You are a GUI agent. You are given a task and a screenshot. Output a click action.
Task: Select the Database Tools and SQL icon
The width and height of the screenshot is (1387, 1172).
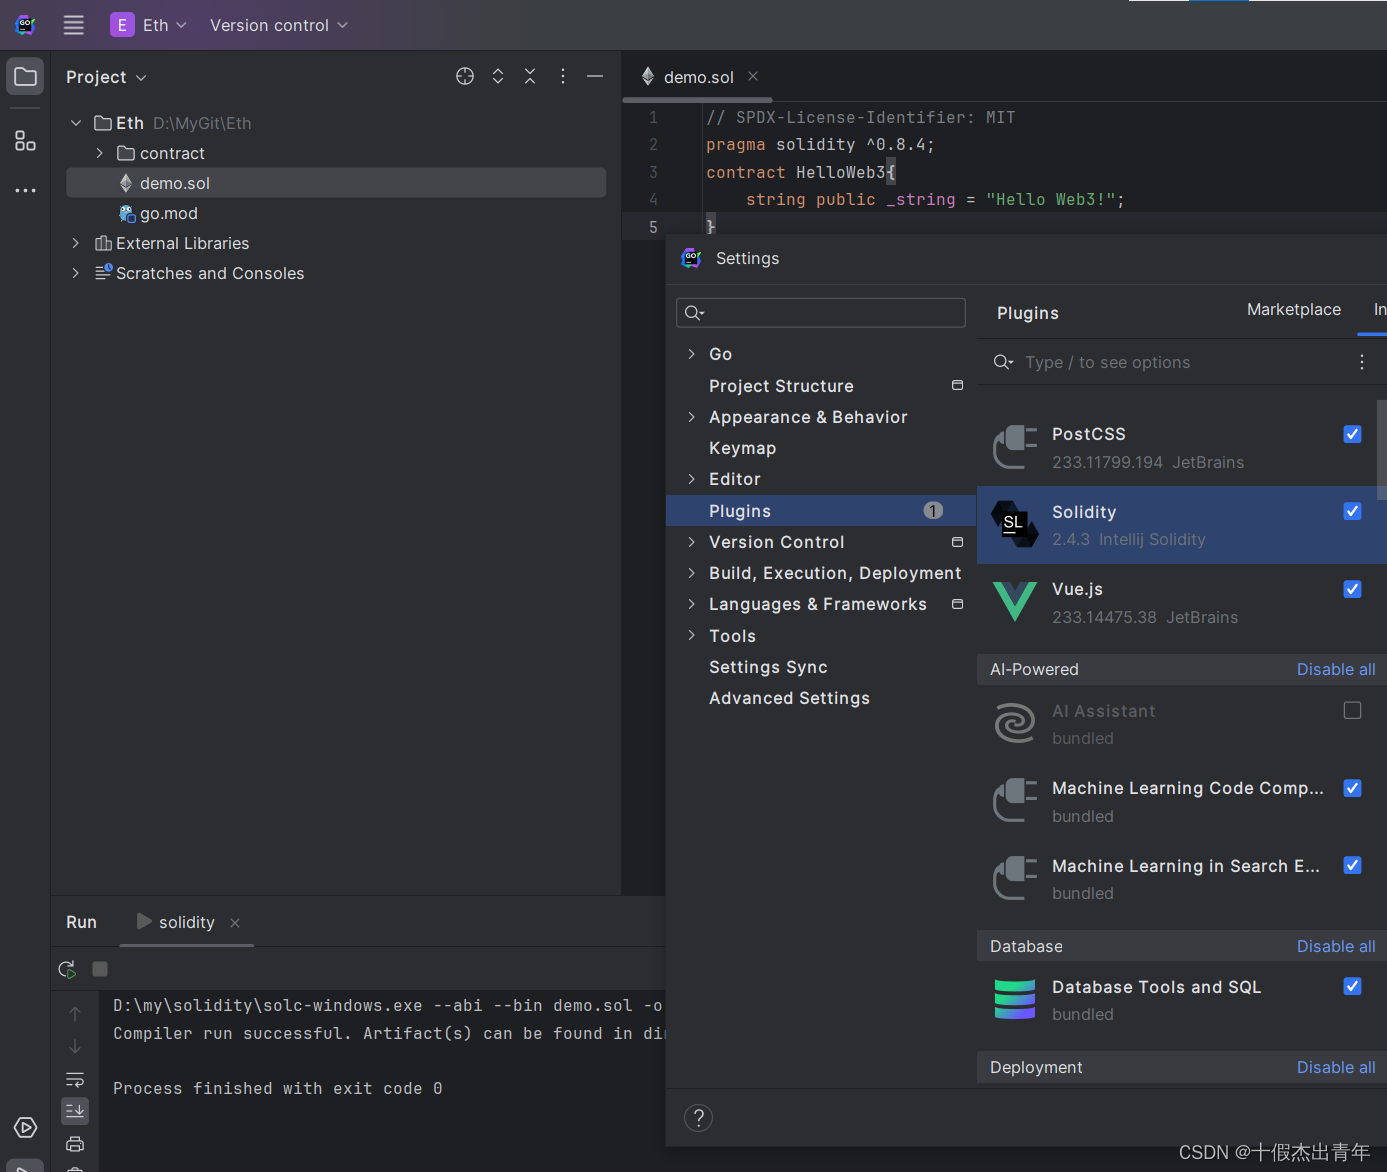click(x=1015, y=1000)
